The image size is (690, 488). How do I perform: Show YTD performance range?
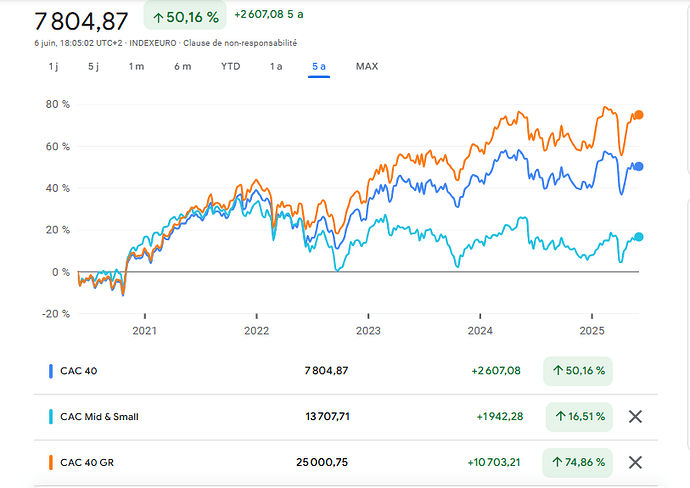point(231,66)
